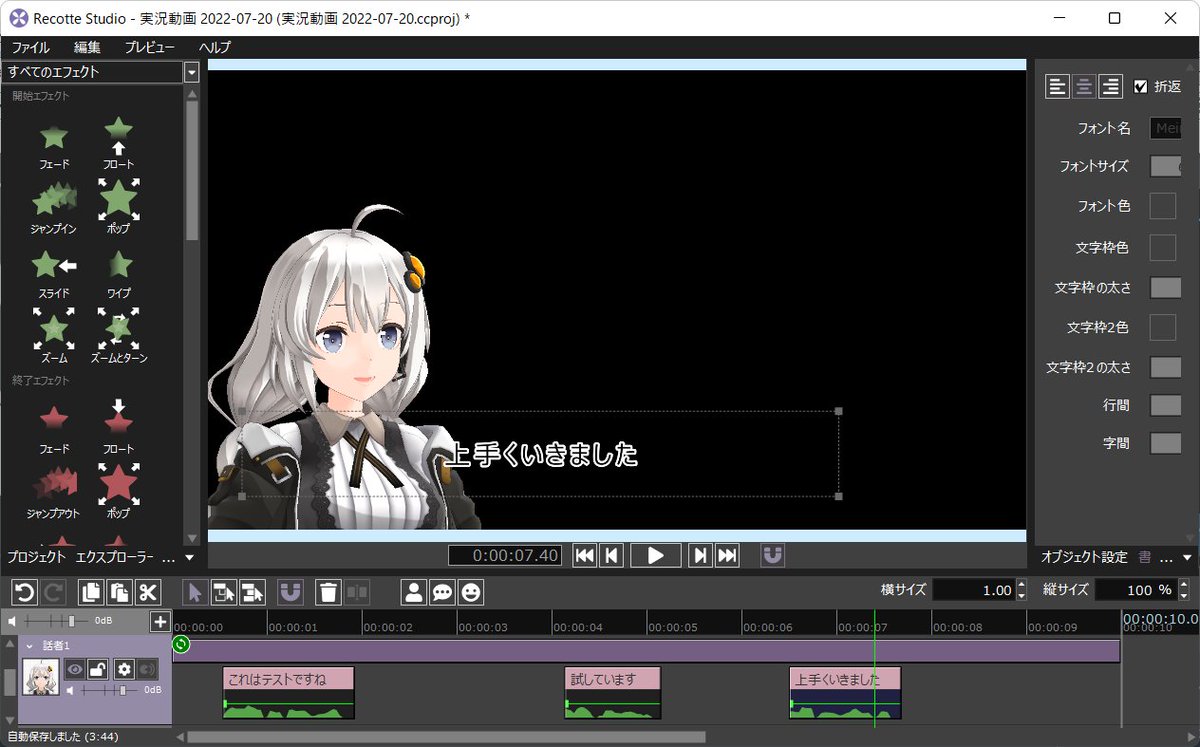Click the green loop marker at timeline start
This screenshot has height=747, width=1200.
pos(181,645)
